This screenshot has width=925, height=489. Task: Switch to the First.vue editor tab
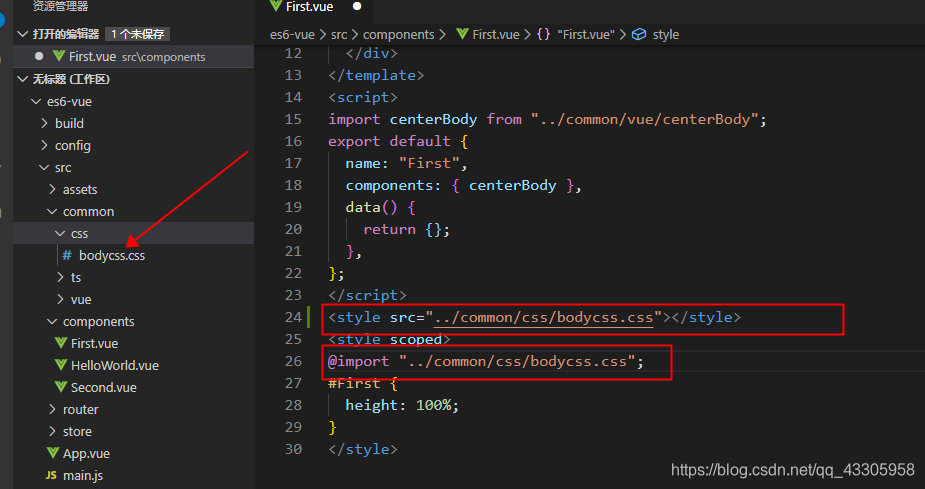(314, 8)
